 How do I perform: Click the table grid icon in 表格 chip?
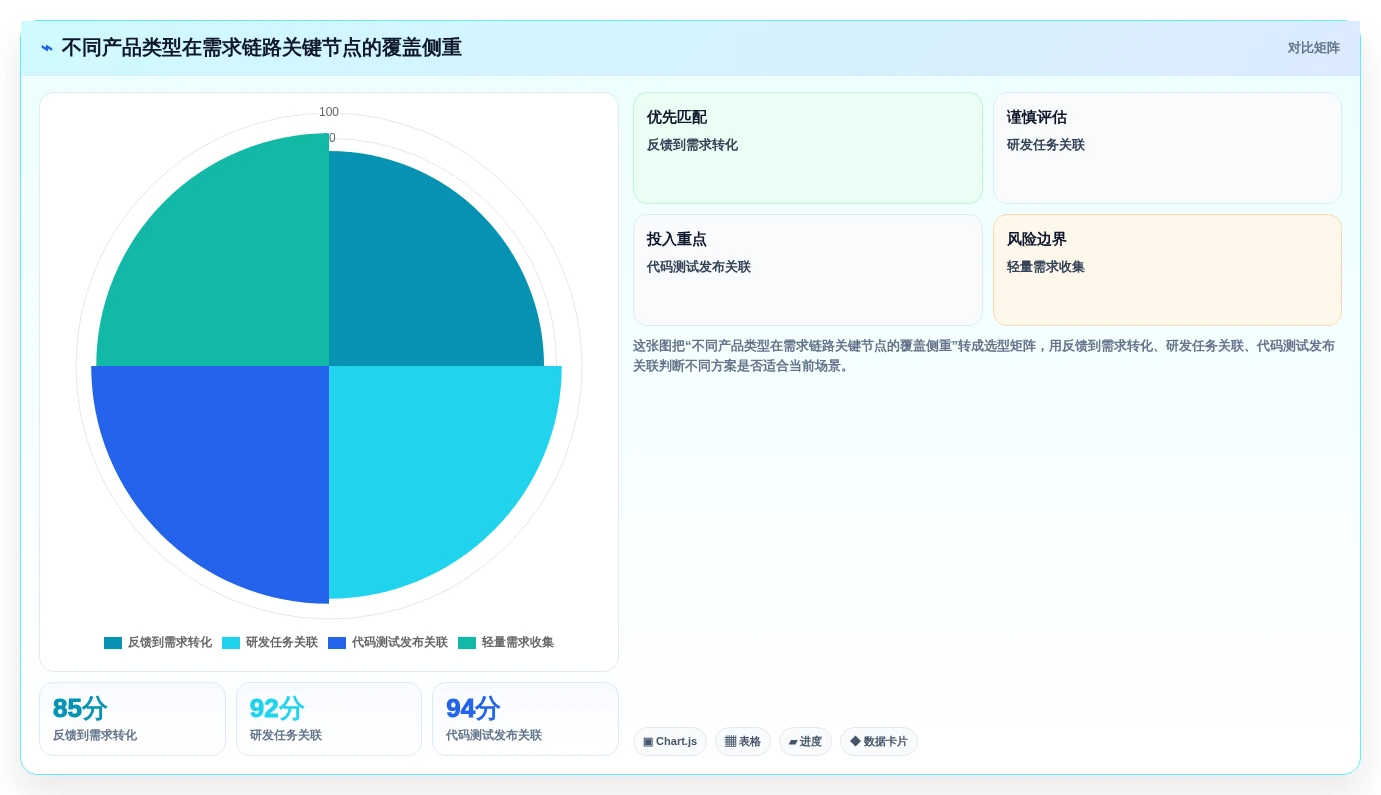pos(730,742)
